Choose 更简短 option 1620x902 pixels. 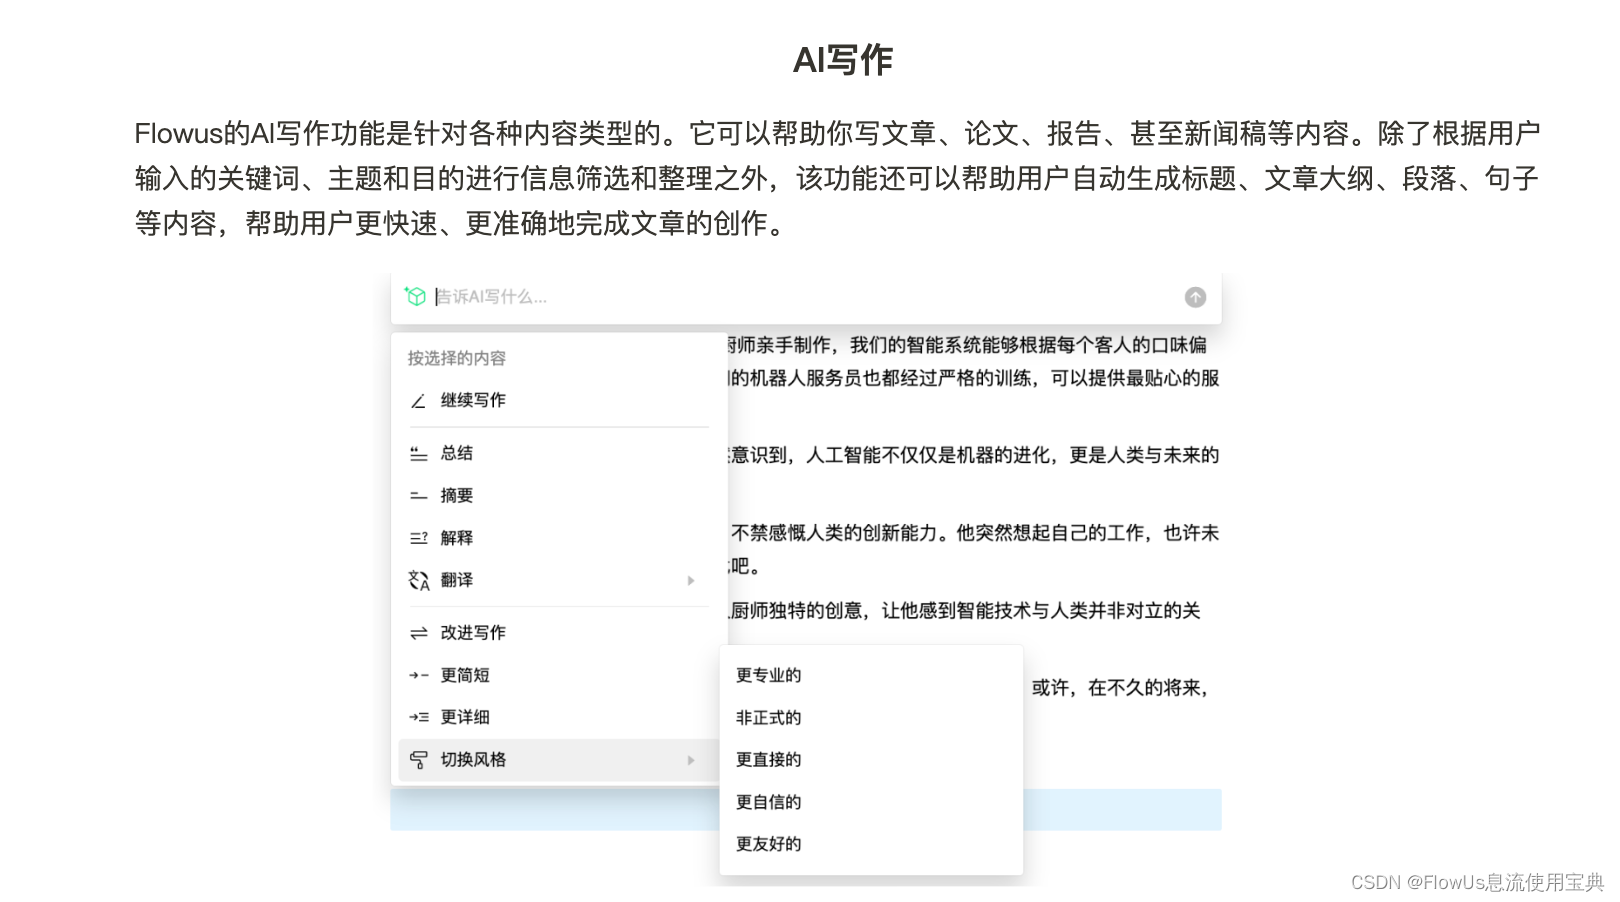pos(558,675)
